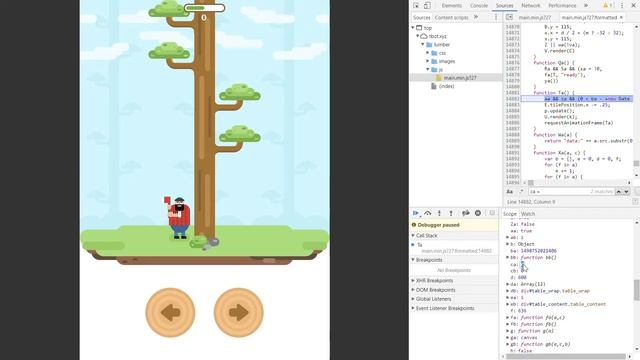Open the Sources navigator three-dot menu
Viewport: 640px width, 360px height.
[x=496, y=17]
